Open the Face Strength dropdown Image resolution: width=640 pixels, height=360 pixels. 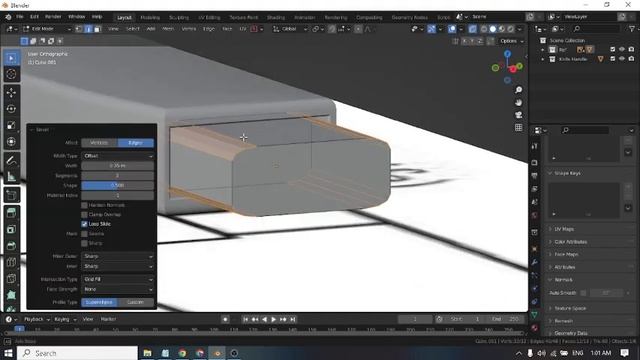[118, 289]
